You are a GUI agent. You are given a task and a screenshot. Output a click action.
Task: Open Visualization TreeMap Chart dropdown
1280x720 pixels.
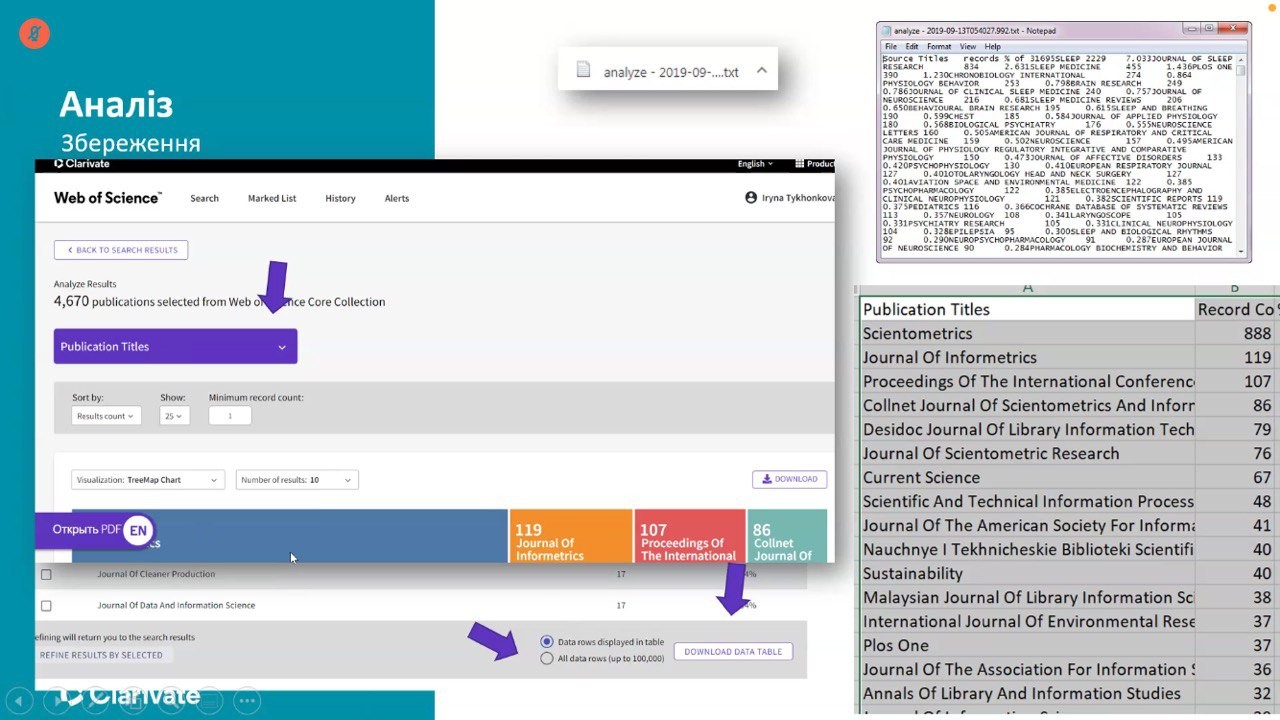(148, 480)
